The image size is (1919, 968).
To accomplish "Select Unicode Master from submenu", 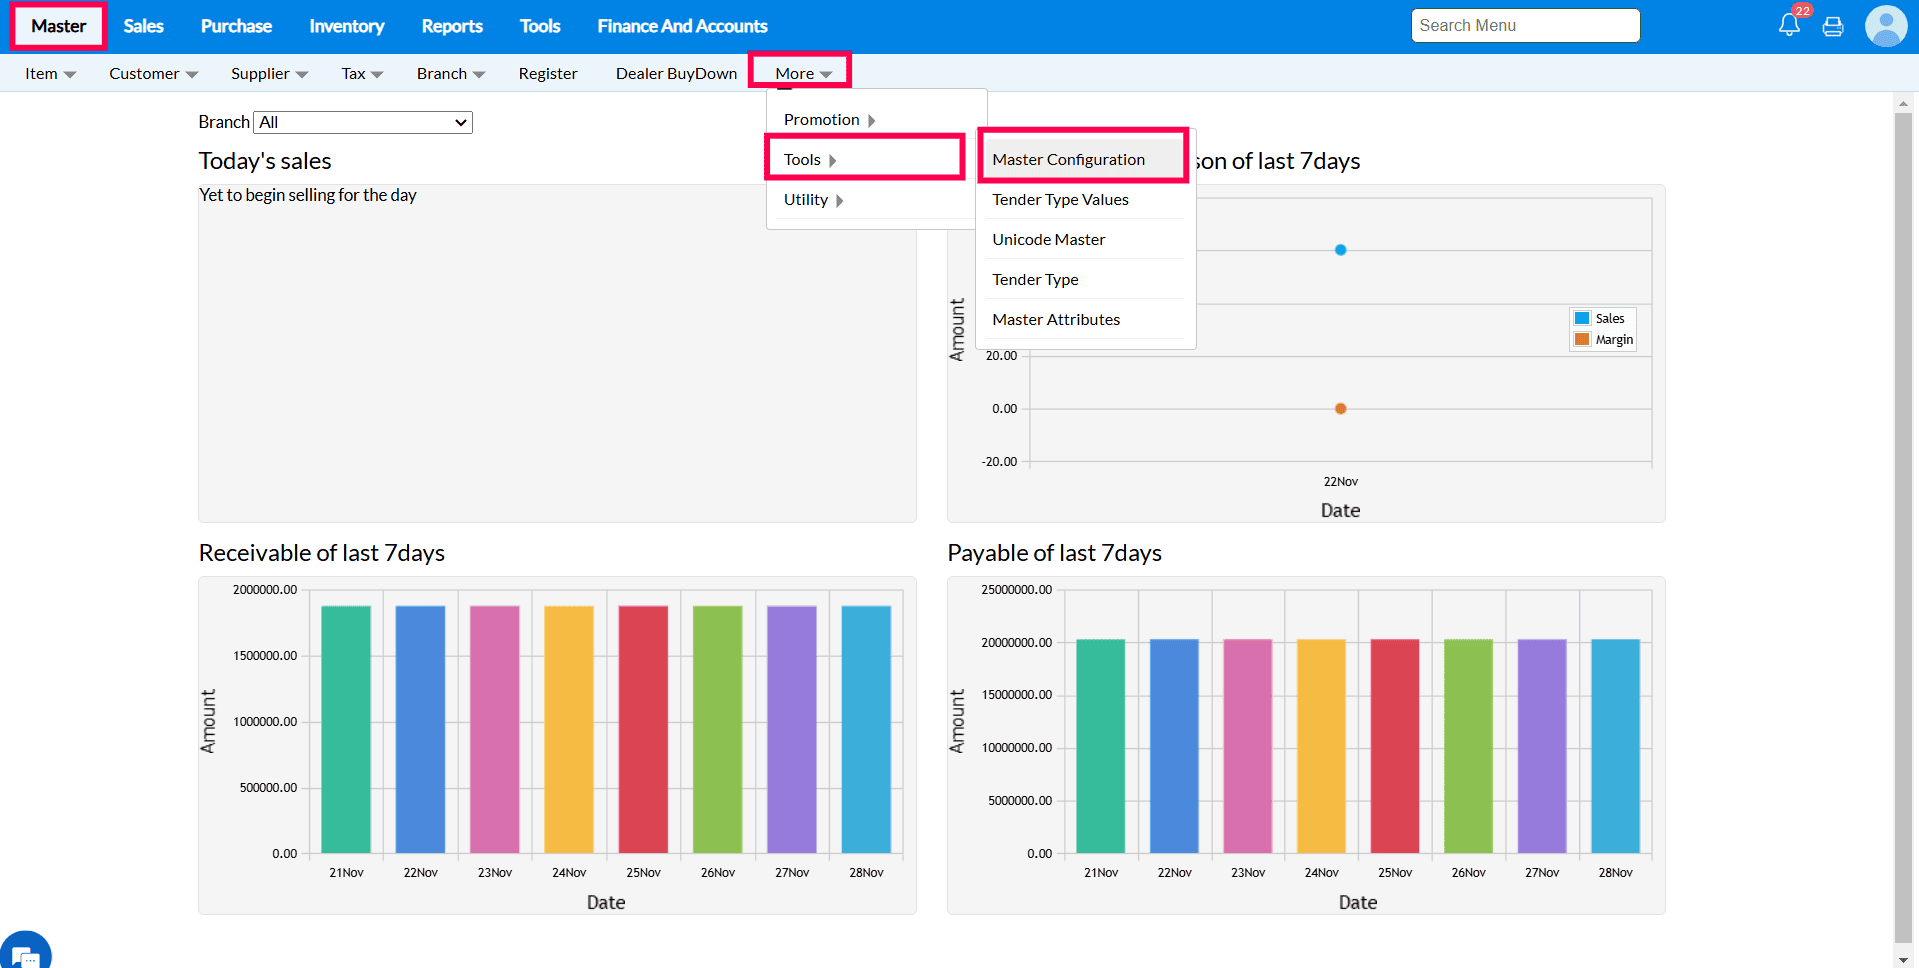I will pyautogui.click(x=1048, y=240).
